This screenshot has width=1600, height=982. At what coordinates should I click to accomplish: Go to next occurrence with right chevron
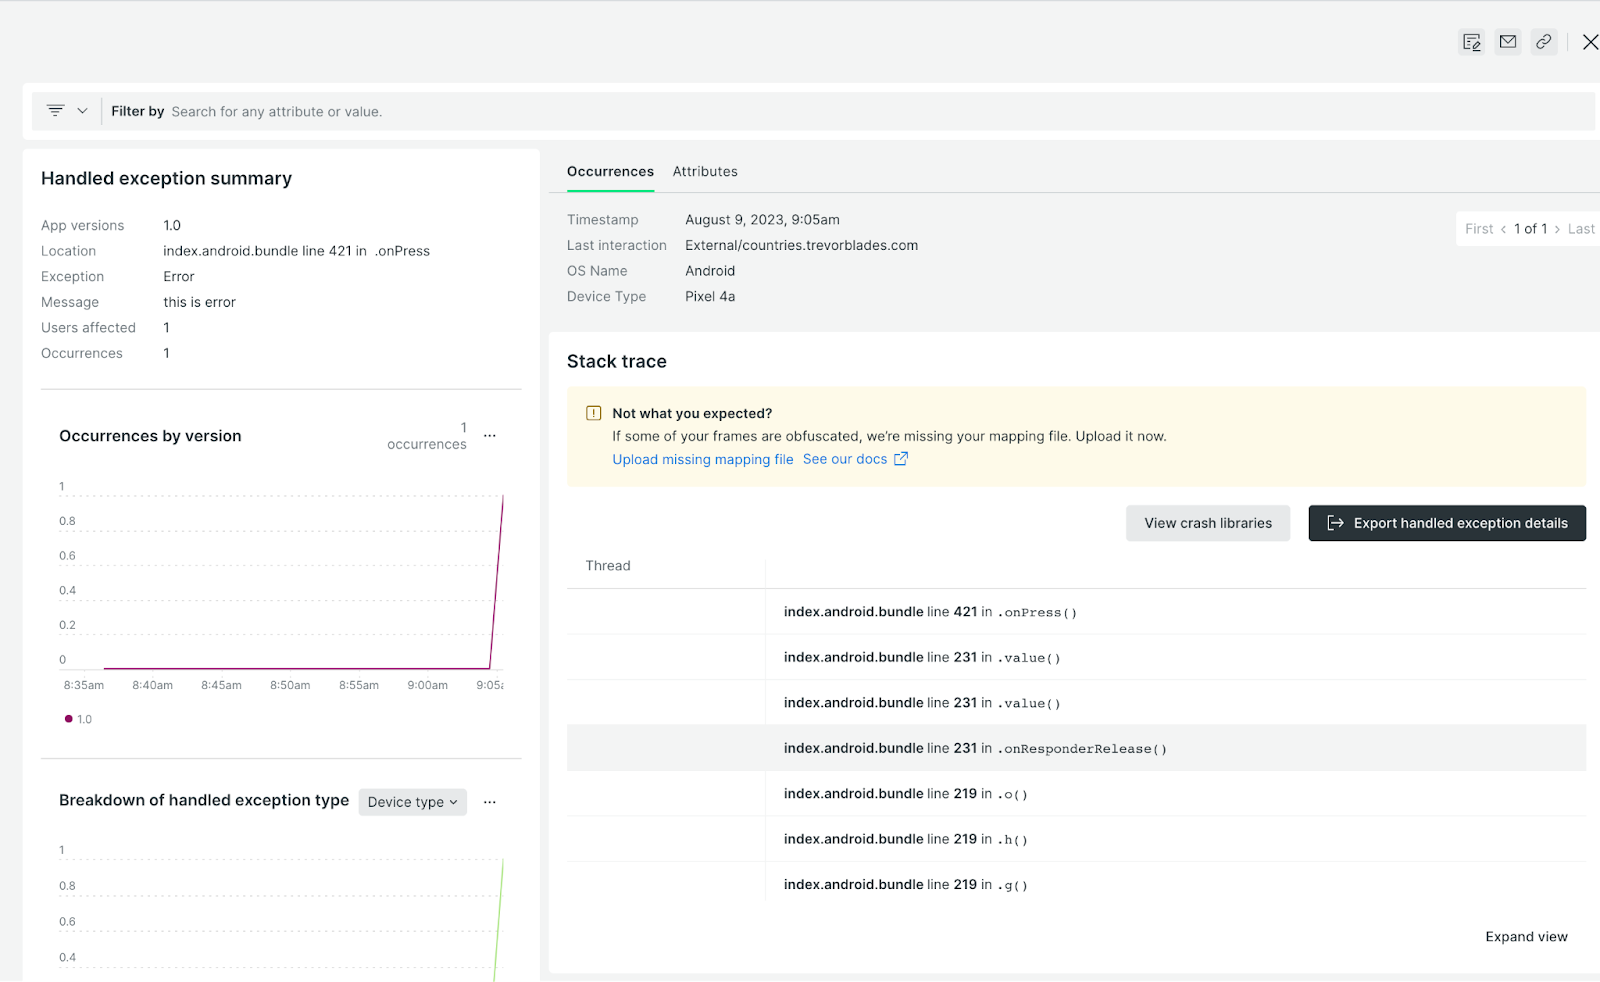click(x=1558, y=228)
